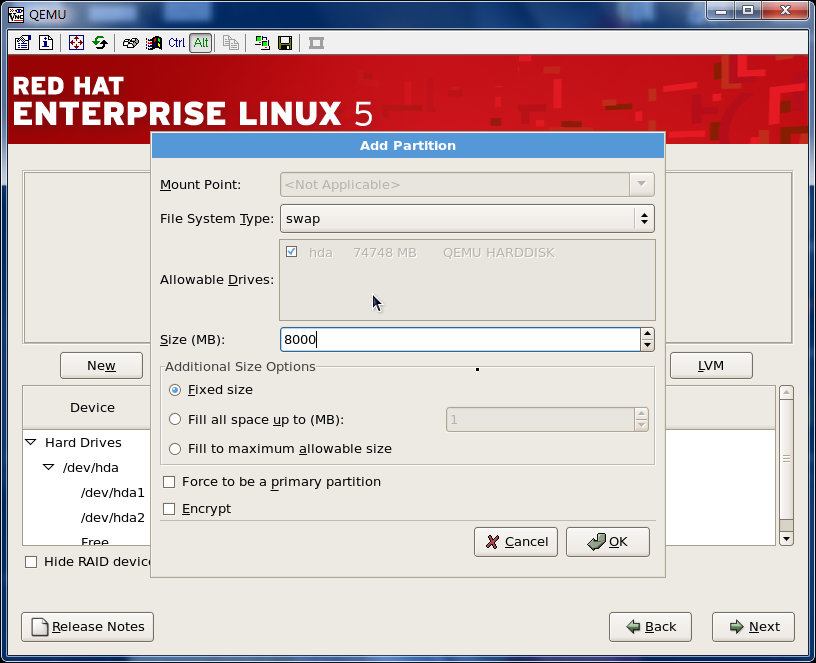Minimize the QEMU window
Image resolution: width=816 pixels, height=663 pixels.
point(721,10)
